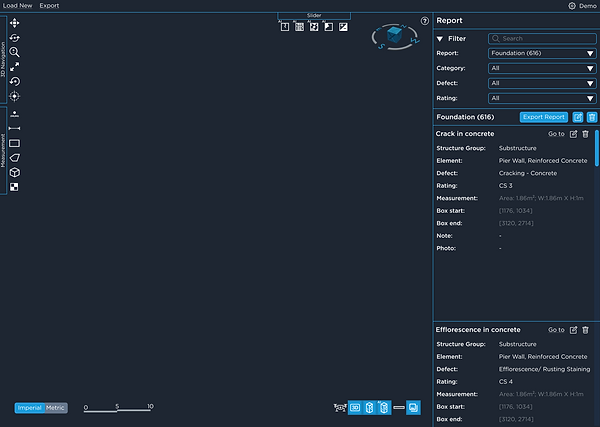Click the drone icon in bottom toolbar
This screenshot has height=427, width=600.
point(340,408)
